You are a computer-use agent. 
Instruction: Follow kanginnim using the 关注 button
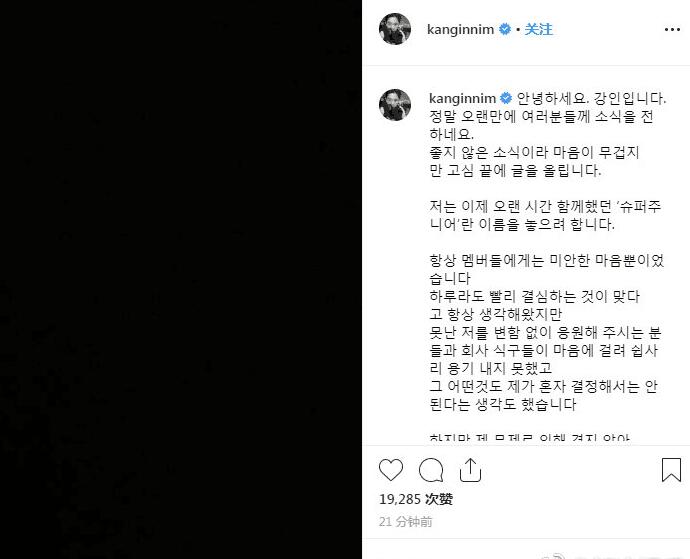pos(539,29)
